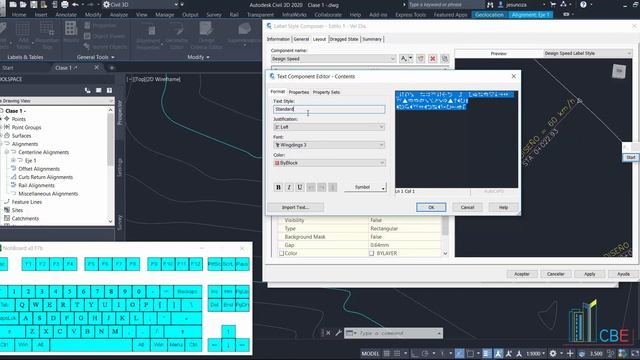
Task: Open the Preview Design Speed Label Style dropdown
Action: tap(587, 53)
